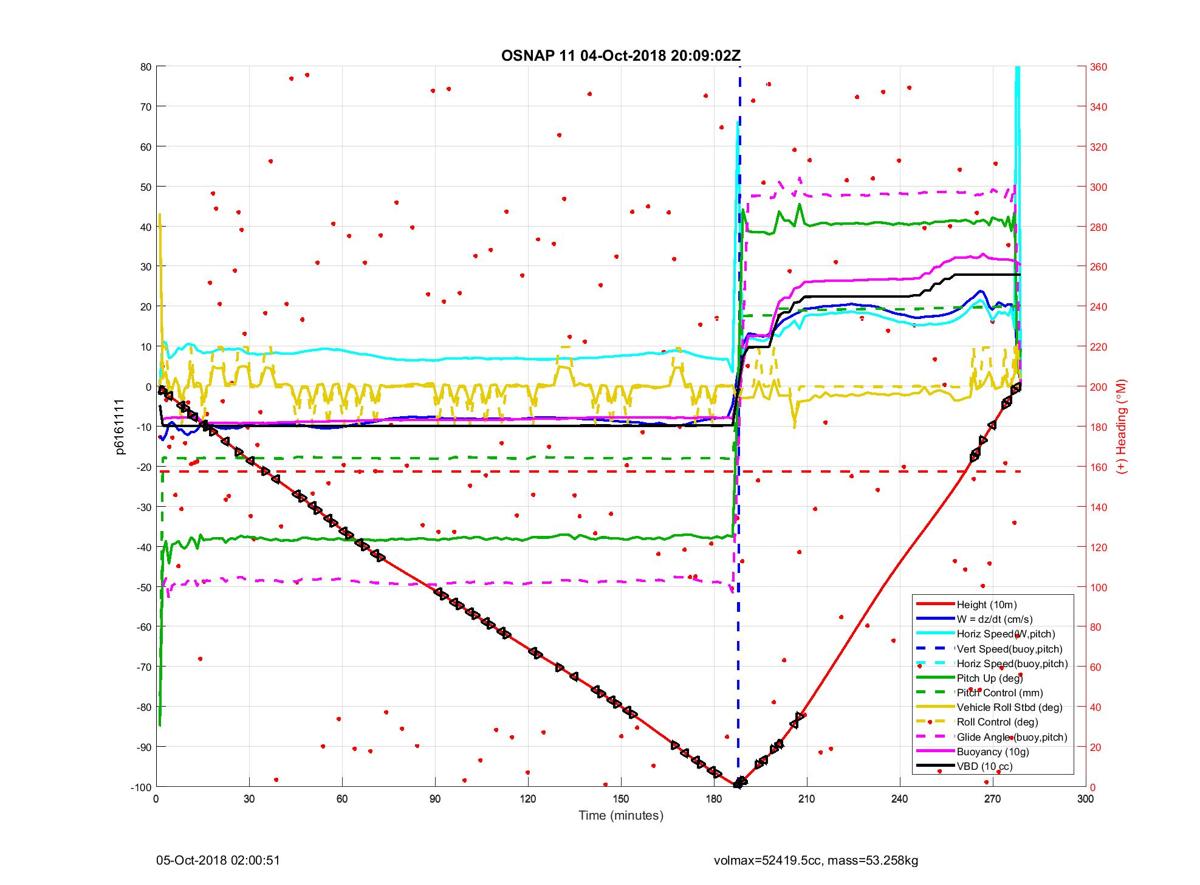Click legend entry Horiz Speed(W,pitch)
Screen dimensions: 1200x885
point(1005,634)
